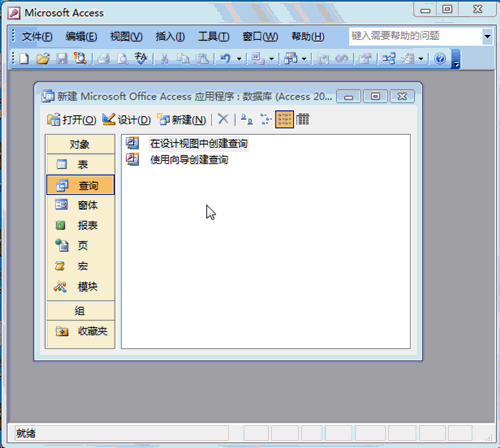Expand the toolbar options at toolbar end
This screenshot has width=500, height=448.
(456, 59)
